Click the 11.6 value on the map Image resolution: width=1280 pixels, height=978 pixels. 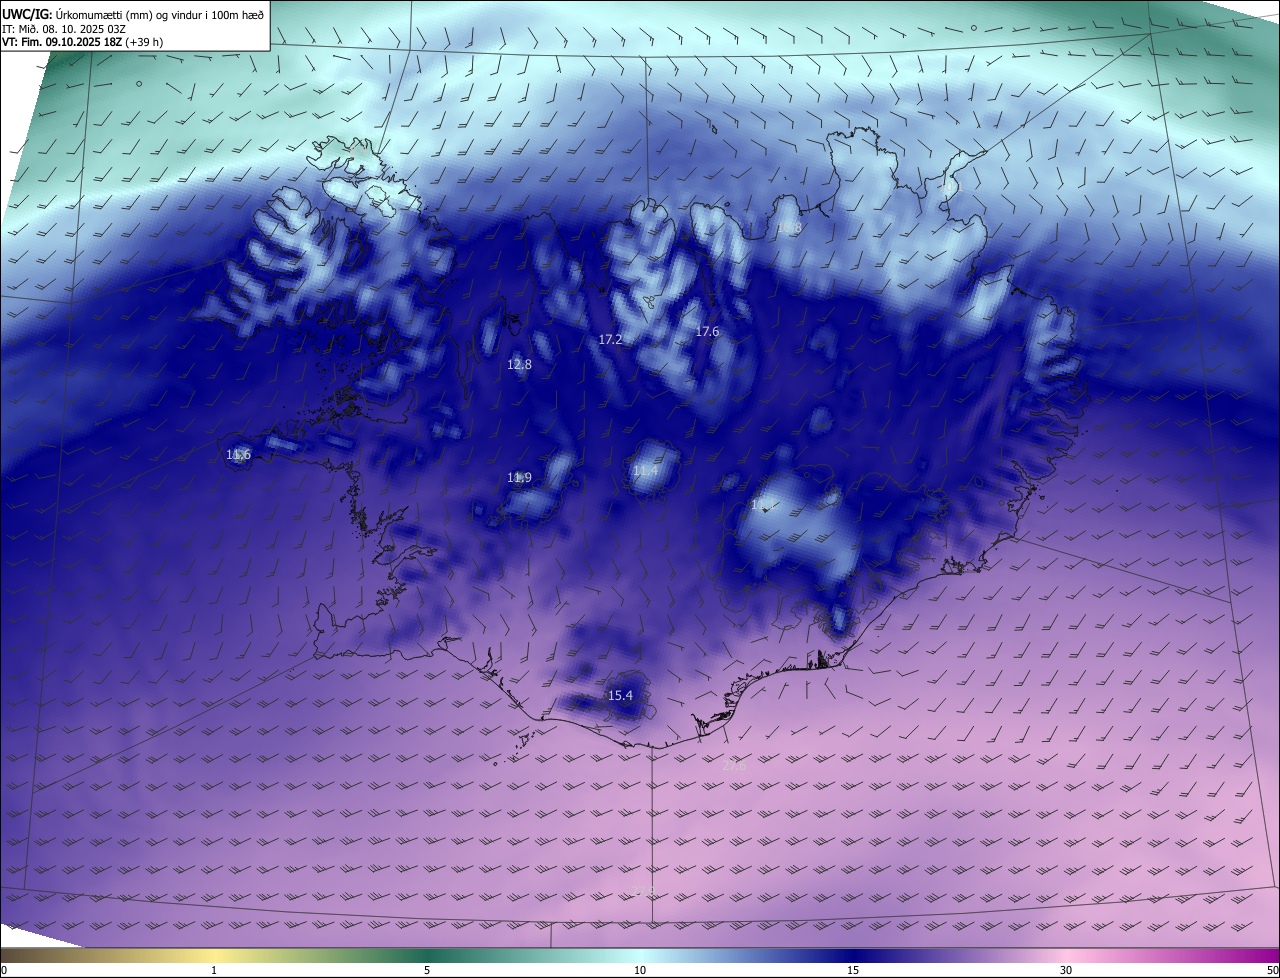pyautogui.click(x=238, y=455)
